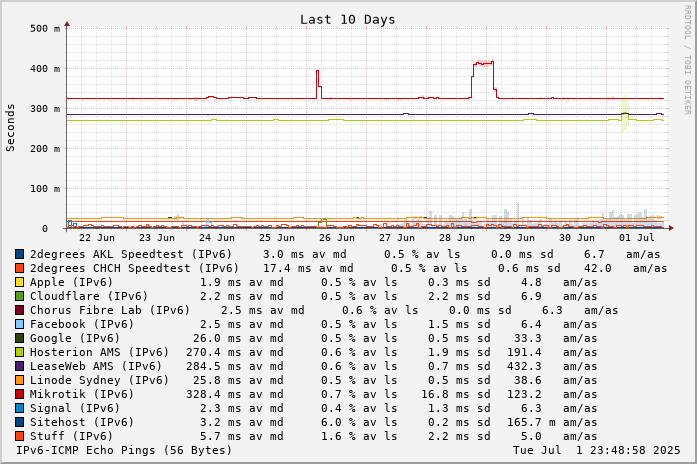Image resolution: width=697 pixels, height=464 pixels.
Task: Click LeaseWeb's "284.5 ms av md" value
Action: (235, 366)
